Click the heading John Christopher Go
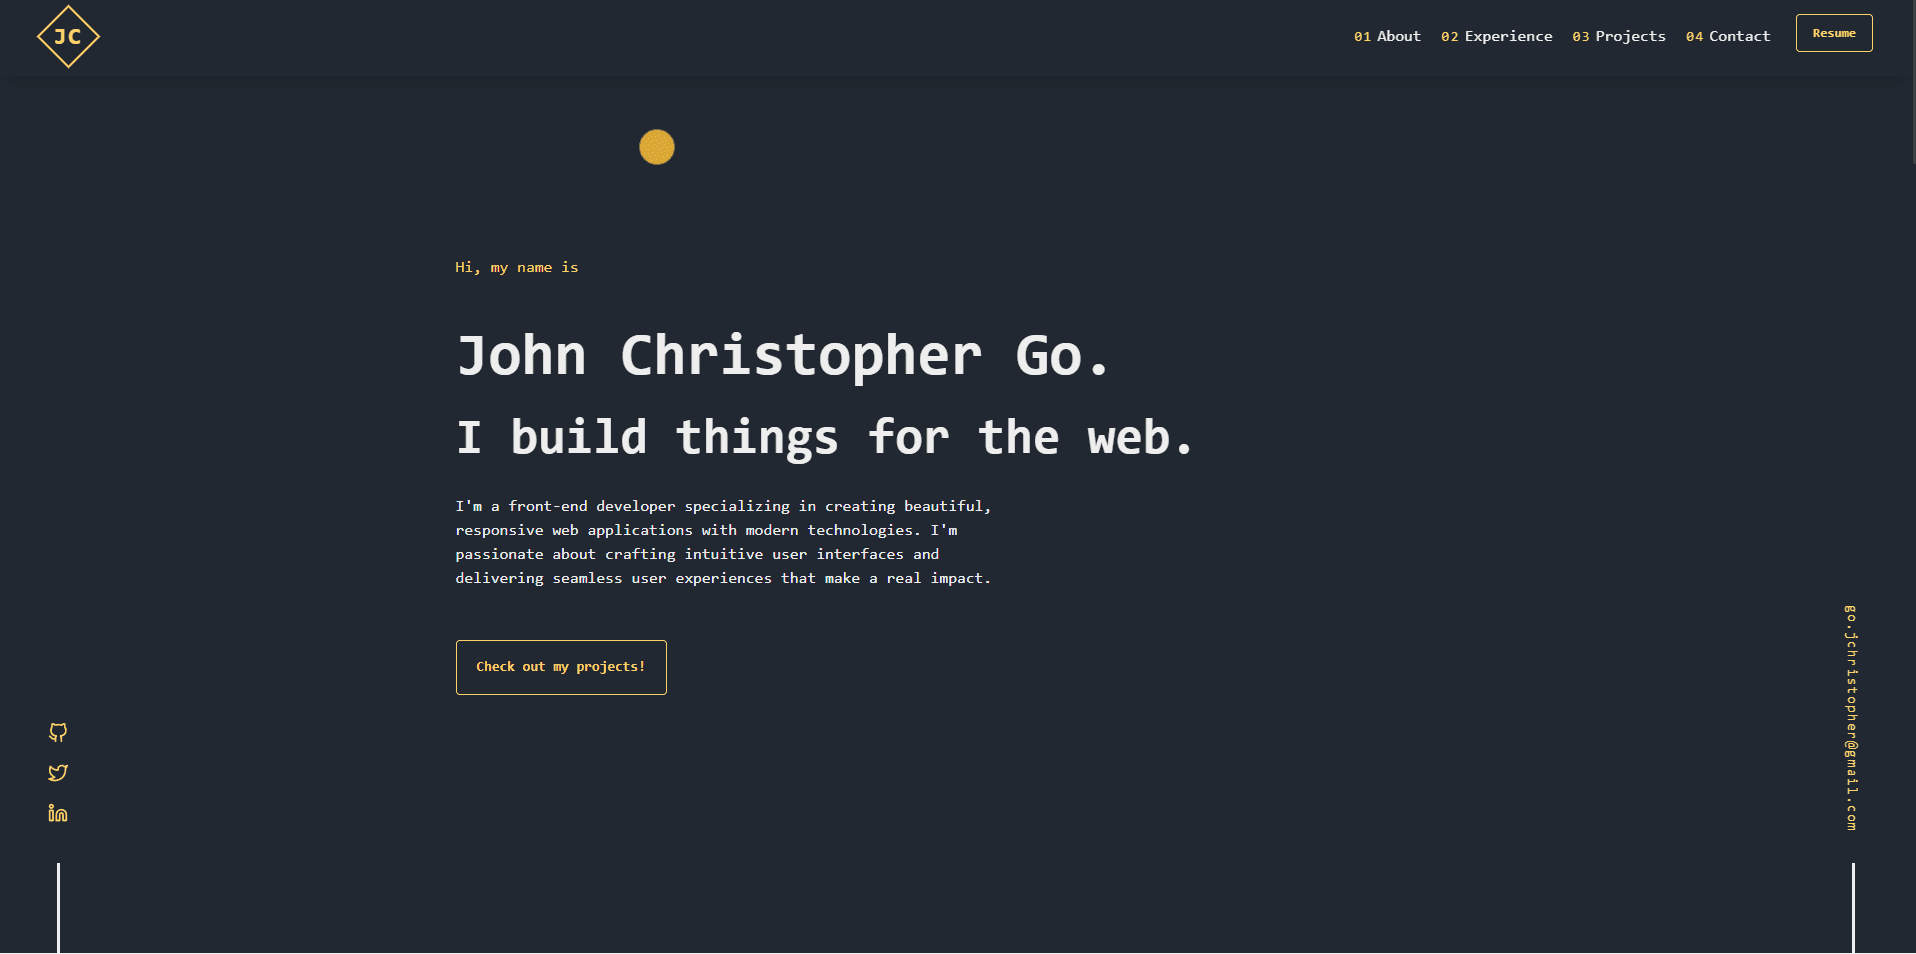Image resolution: width=1916 pixels, height=954 pixels. coord(782,357)
